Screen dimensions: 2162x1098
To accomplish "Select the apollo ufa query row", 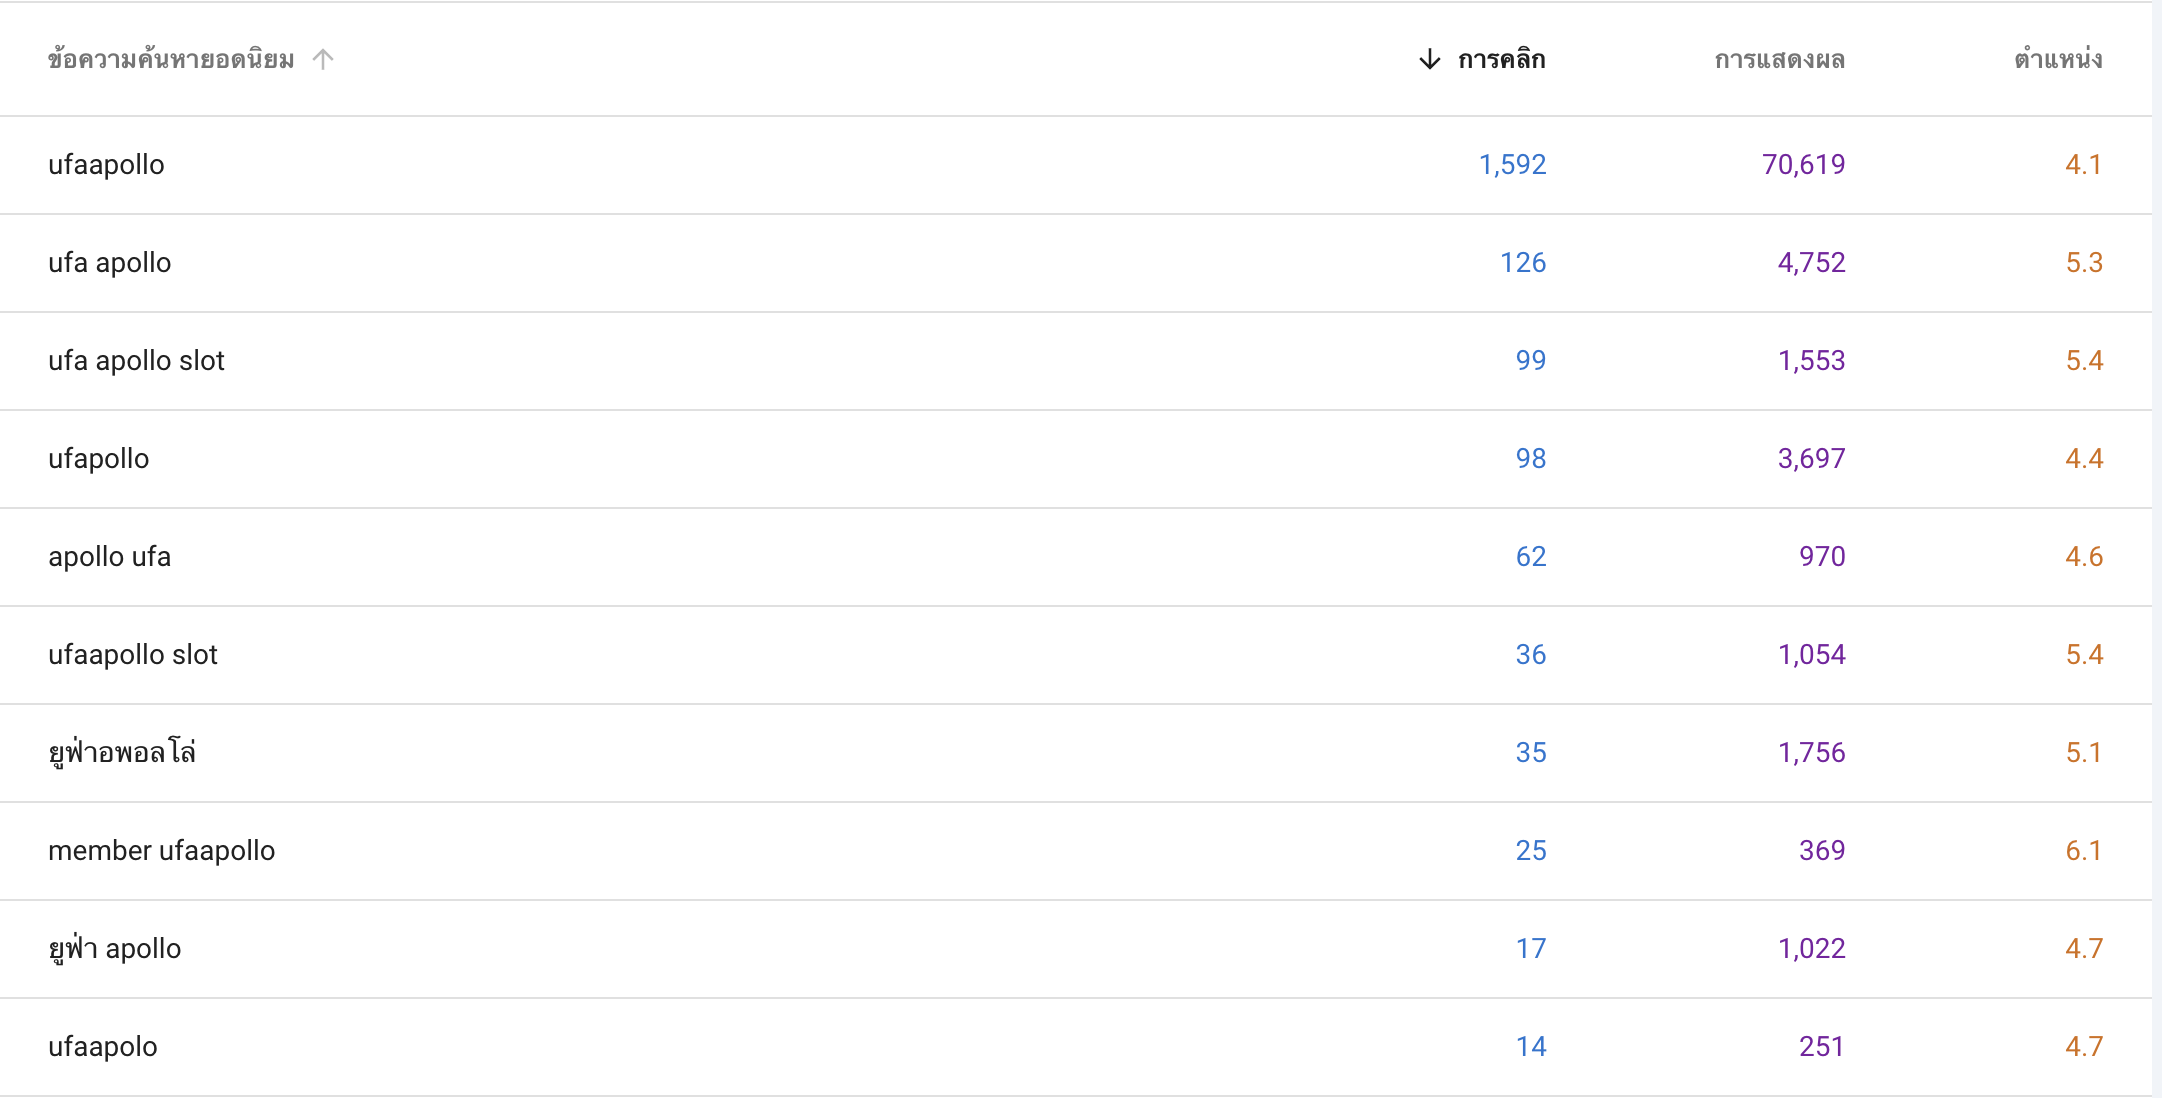I will 1076,557.
